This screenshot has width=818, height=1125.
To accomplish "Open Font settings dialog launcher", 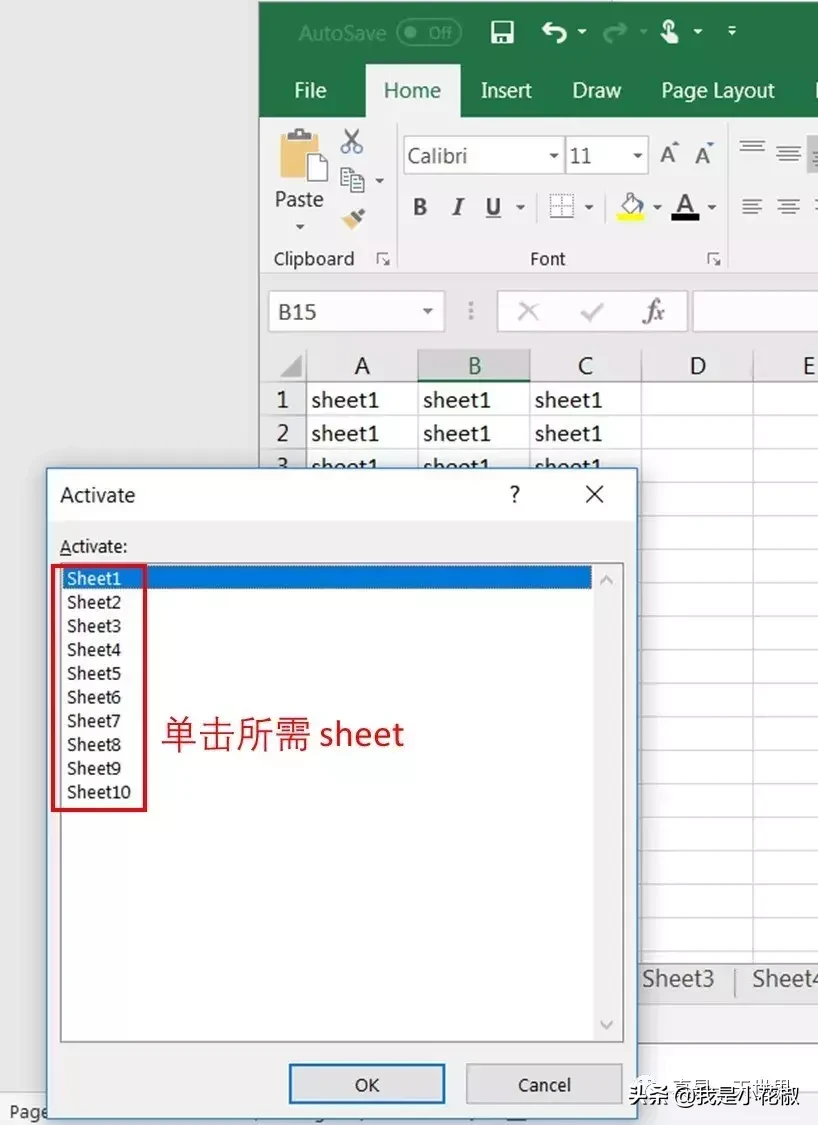I will tap(714, 260).
